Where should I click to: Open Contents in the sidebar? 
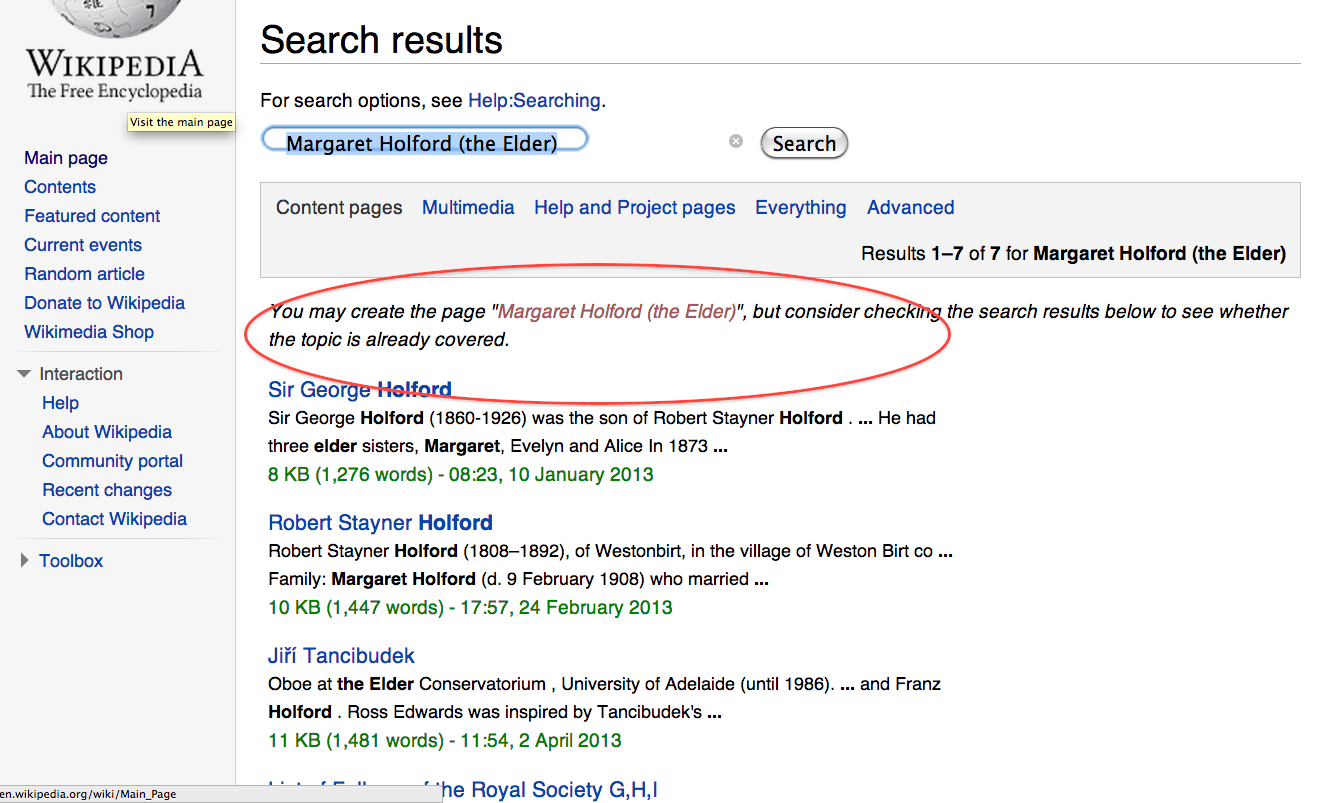[x=60, y=187]
